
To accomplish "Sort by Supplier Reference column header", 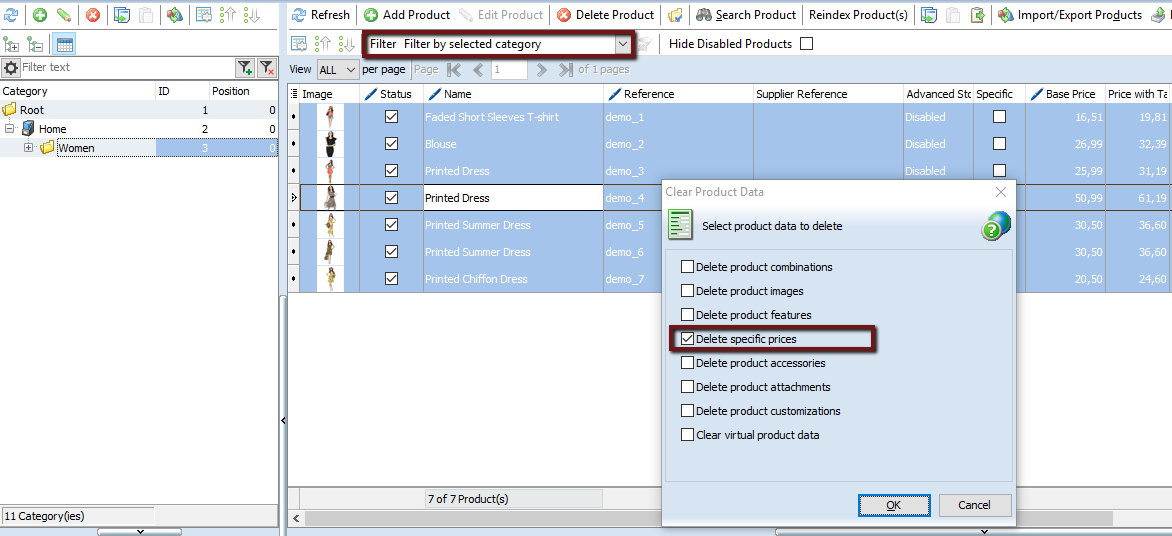I will pyautogui.click(x=828, y=94).
